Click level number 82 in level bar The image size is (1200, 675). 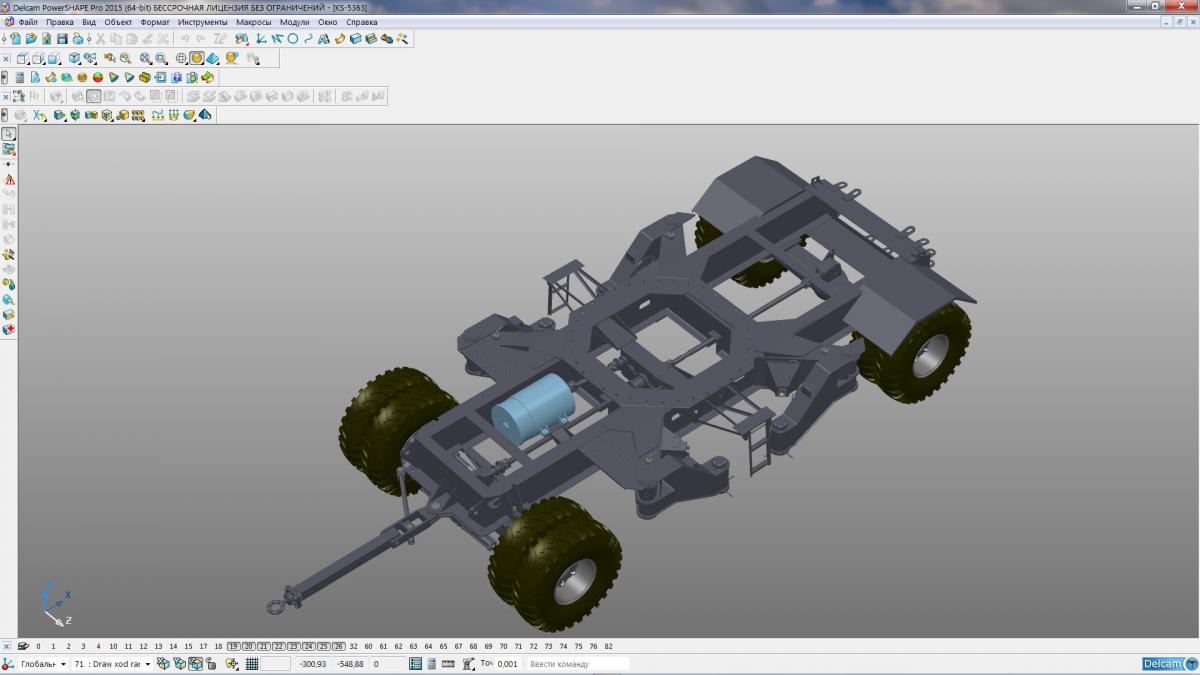[608, 646]
